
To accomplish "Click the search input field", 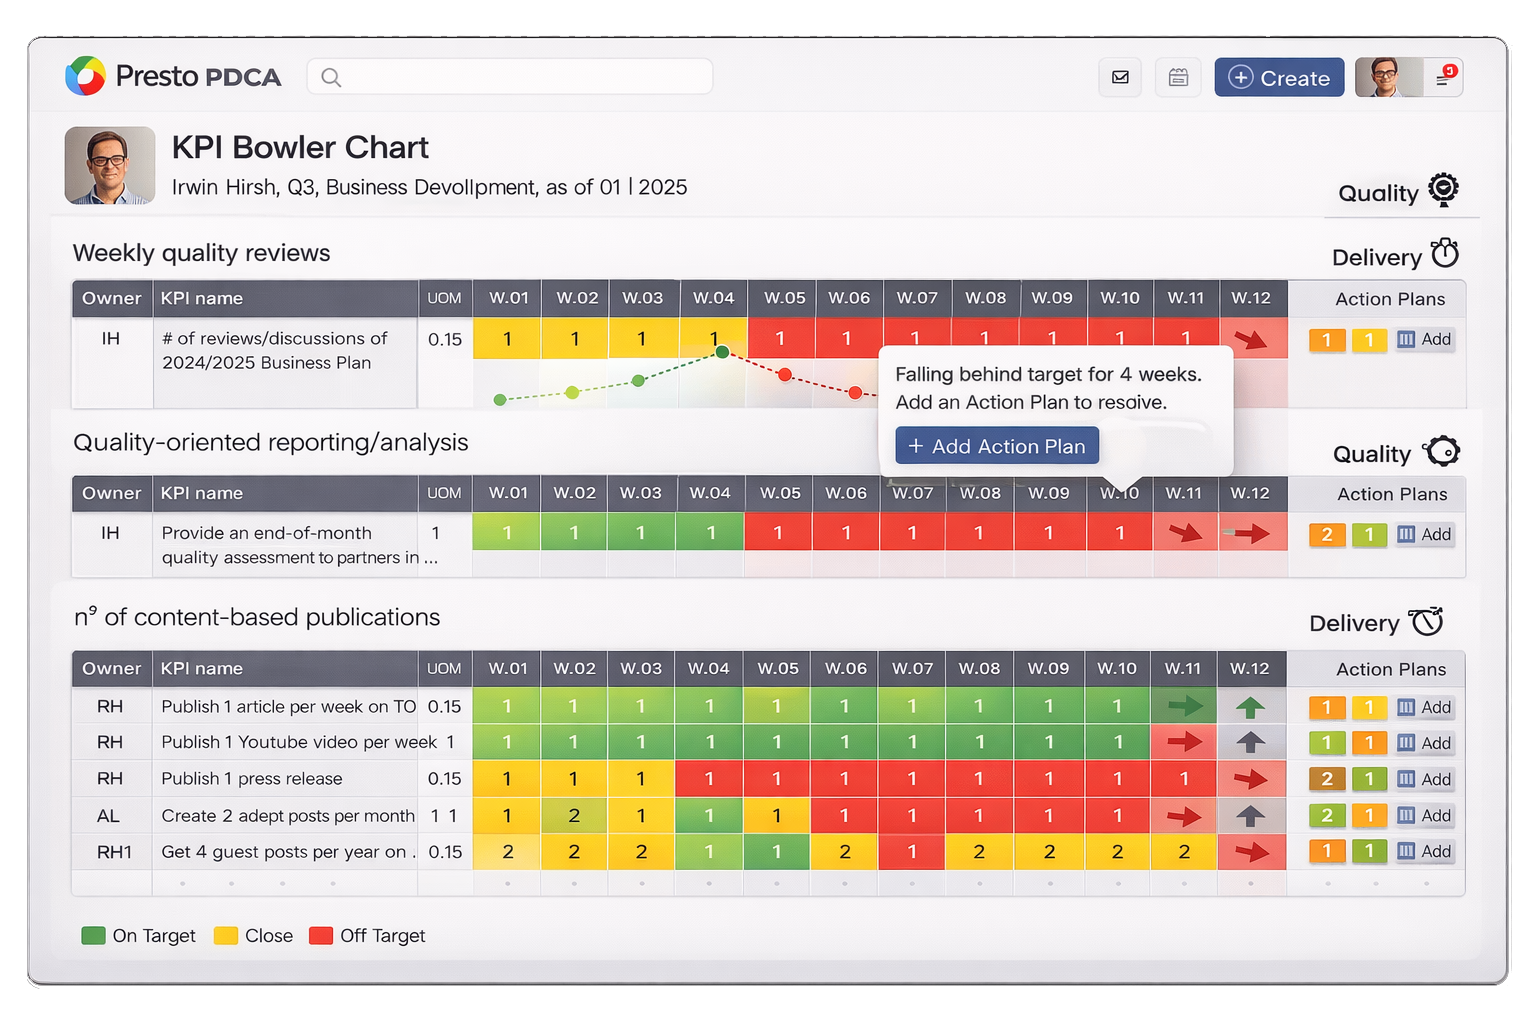I will (x=510, y=76).
